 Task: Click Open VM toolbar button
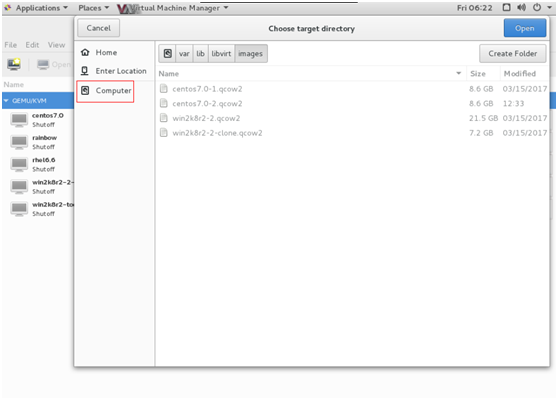[x=54, y=64]
